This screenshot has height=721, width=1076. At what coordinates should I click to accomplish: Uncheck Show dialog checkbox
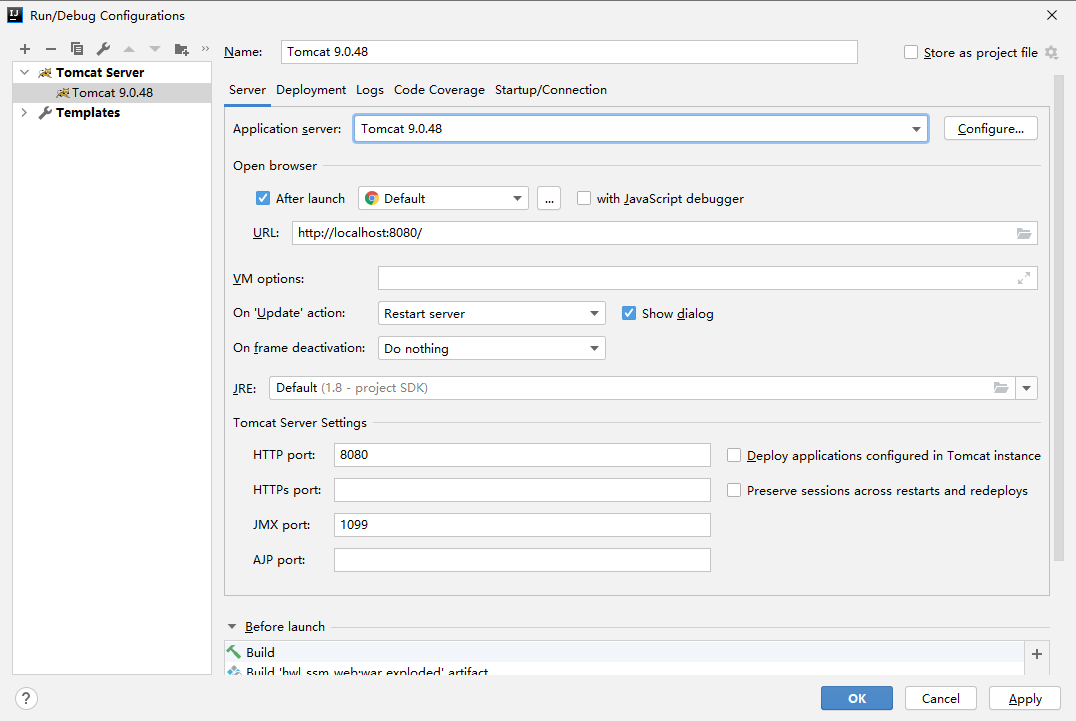pos(629,314)
